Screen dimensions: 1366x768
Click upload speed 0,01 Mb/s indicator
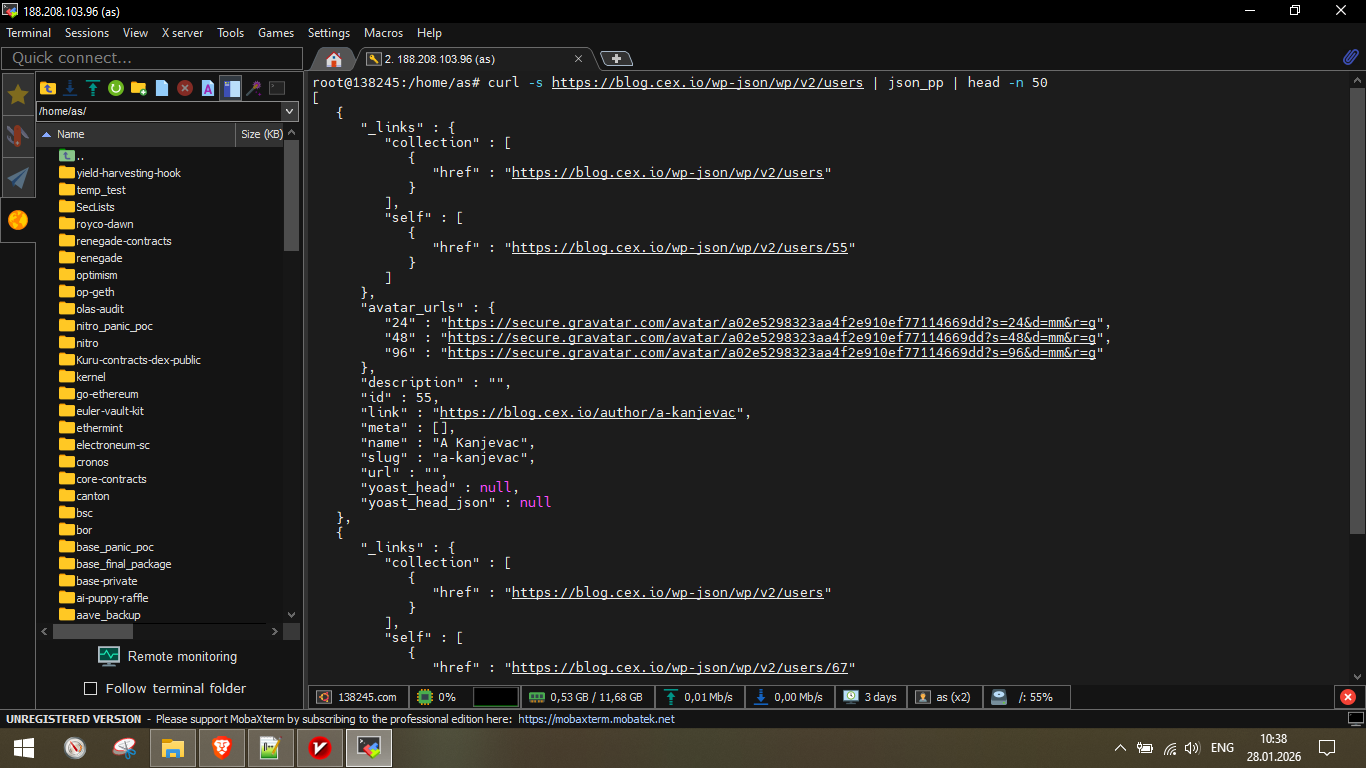(x=698, y=697)
